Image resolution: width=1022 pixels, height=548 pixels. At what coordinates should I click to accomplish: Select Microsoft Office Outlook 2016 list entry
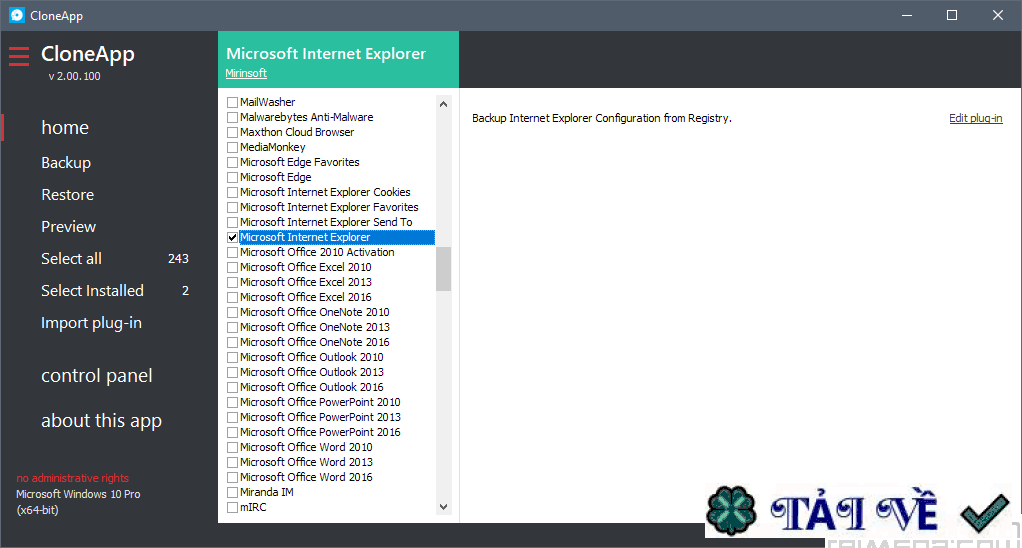tap(311, 388)
